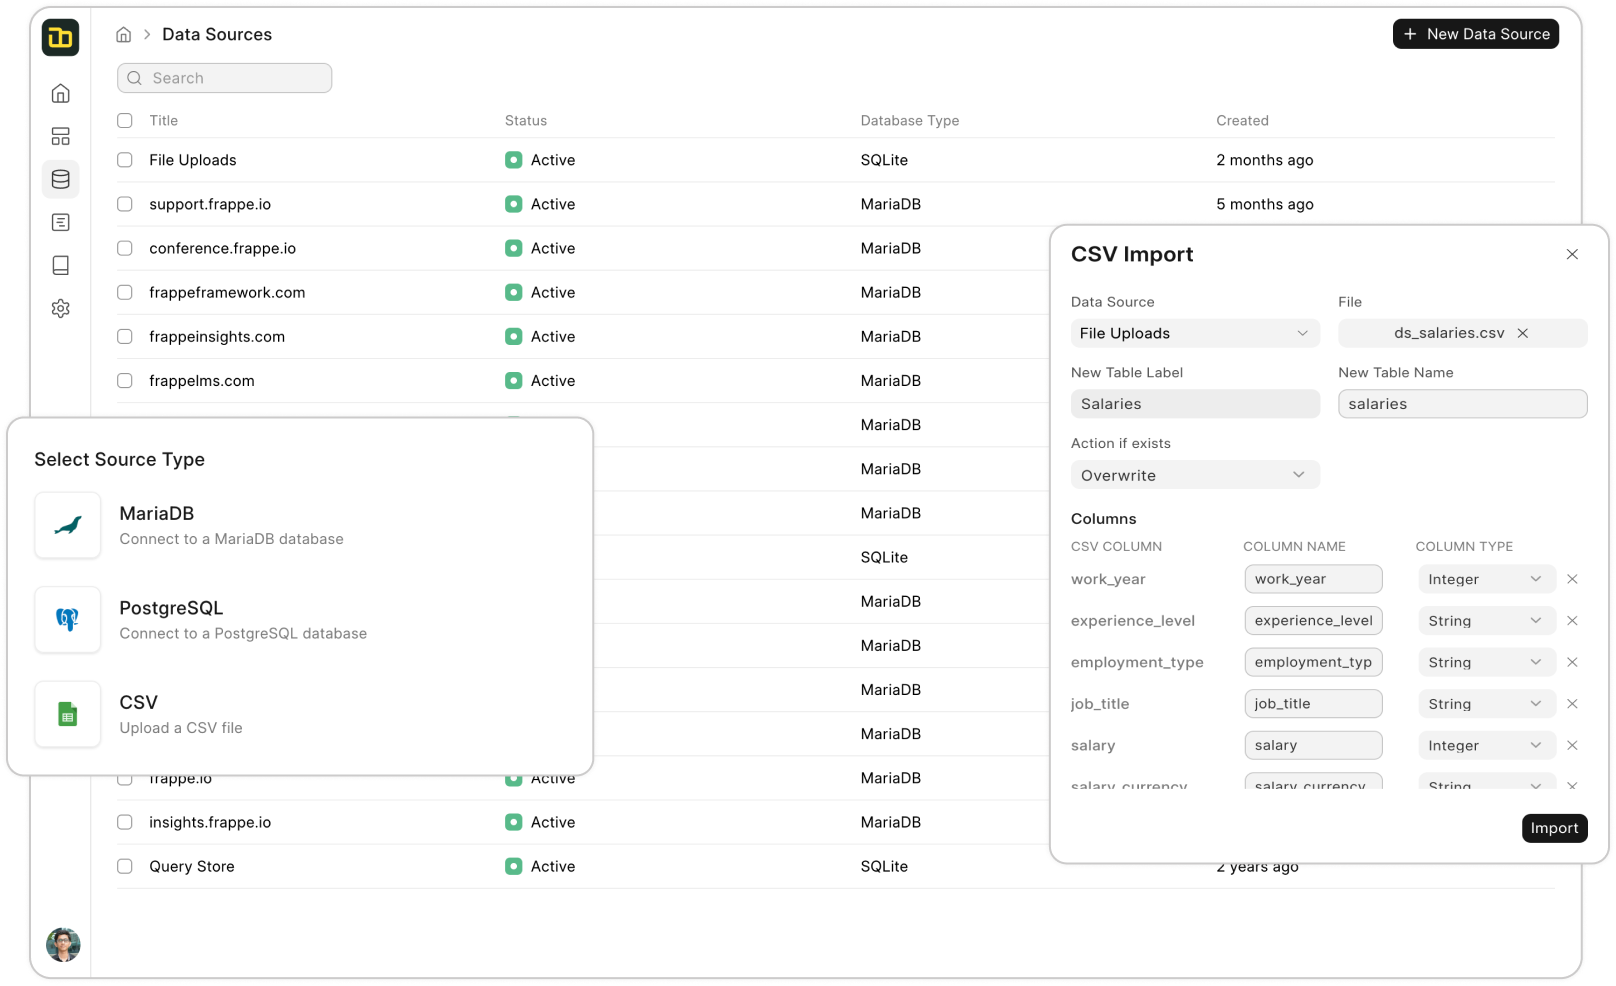Change the salary column type dropdown
Image resolution: width=1616 pixels, height=986 pixels.
click(1485, 746)
